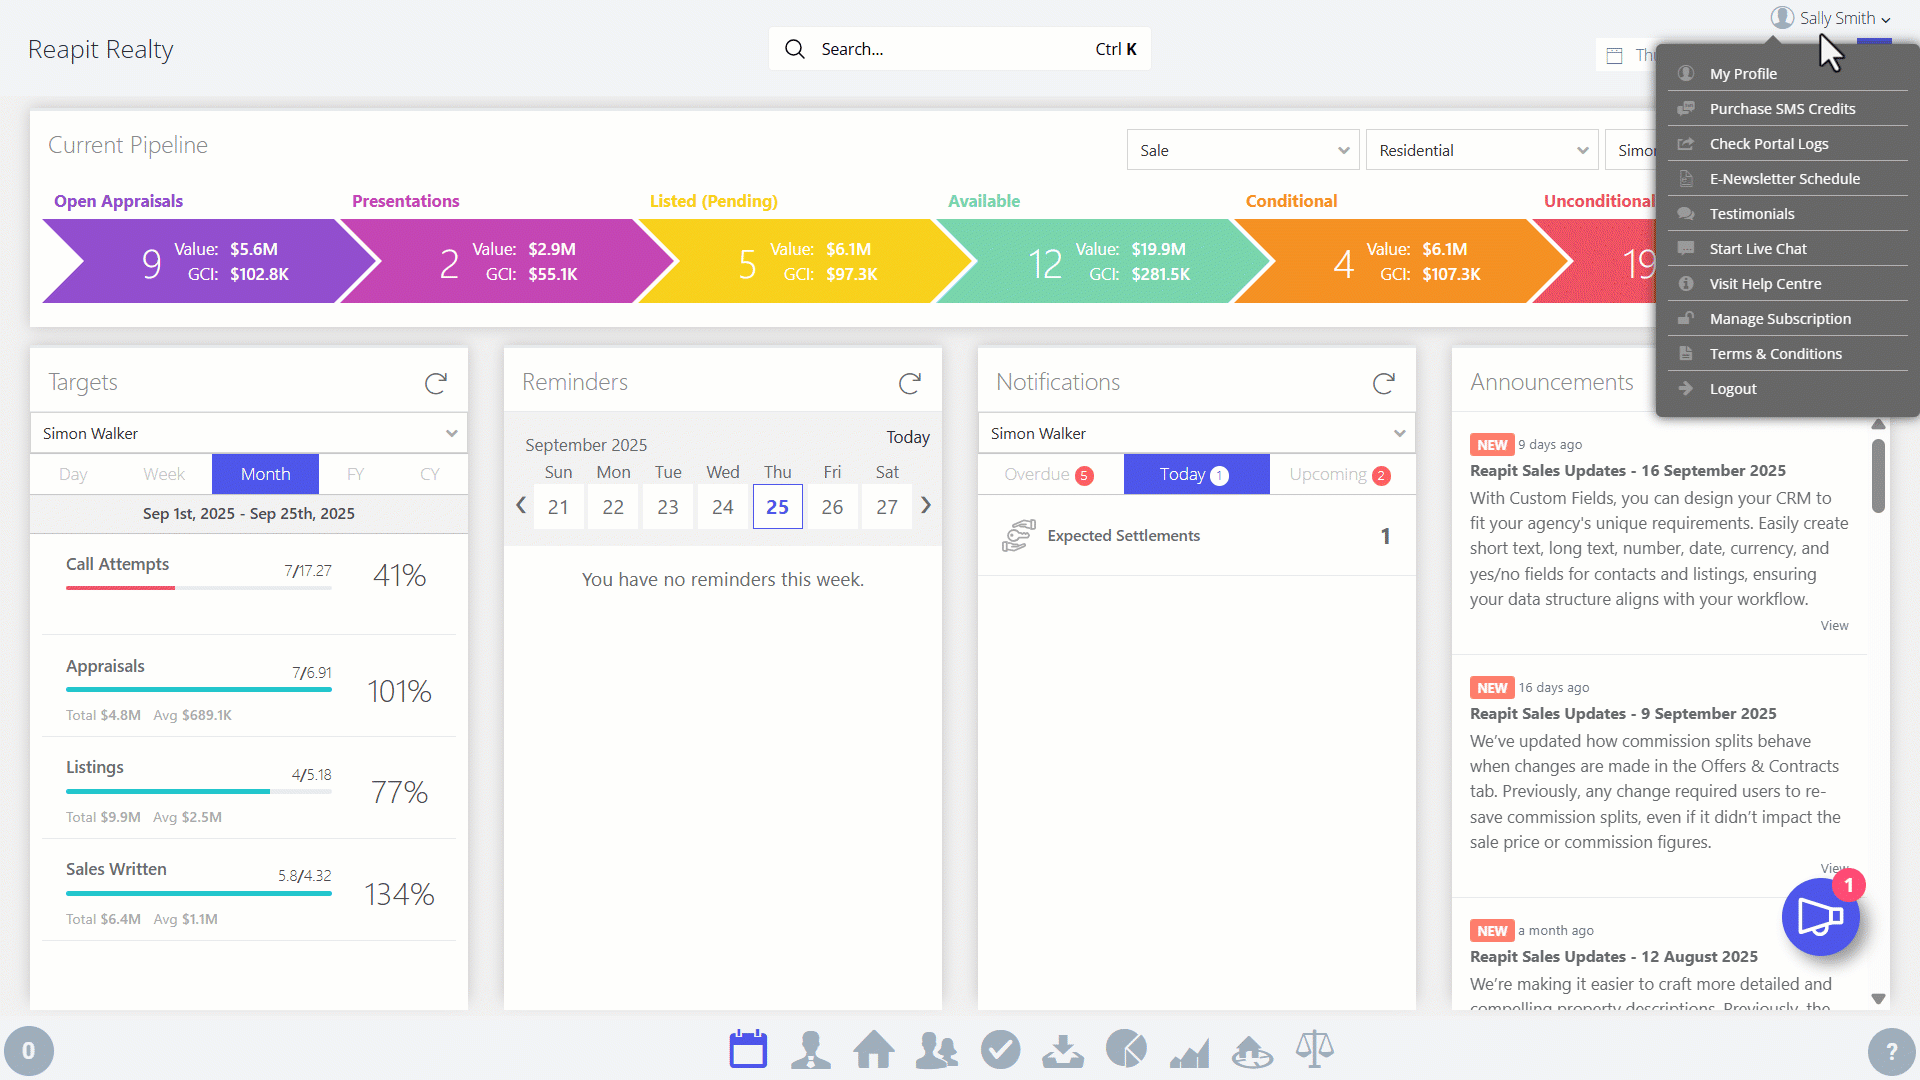Open the checkmark tasks icon in bottom bar
The height and width of the screenshot is (1080, 1920).
tap(1000, 1050)
